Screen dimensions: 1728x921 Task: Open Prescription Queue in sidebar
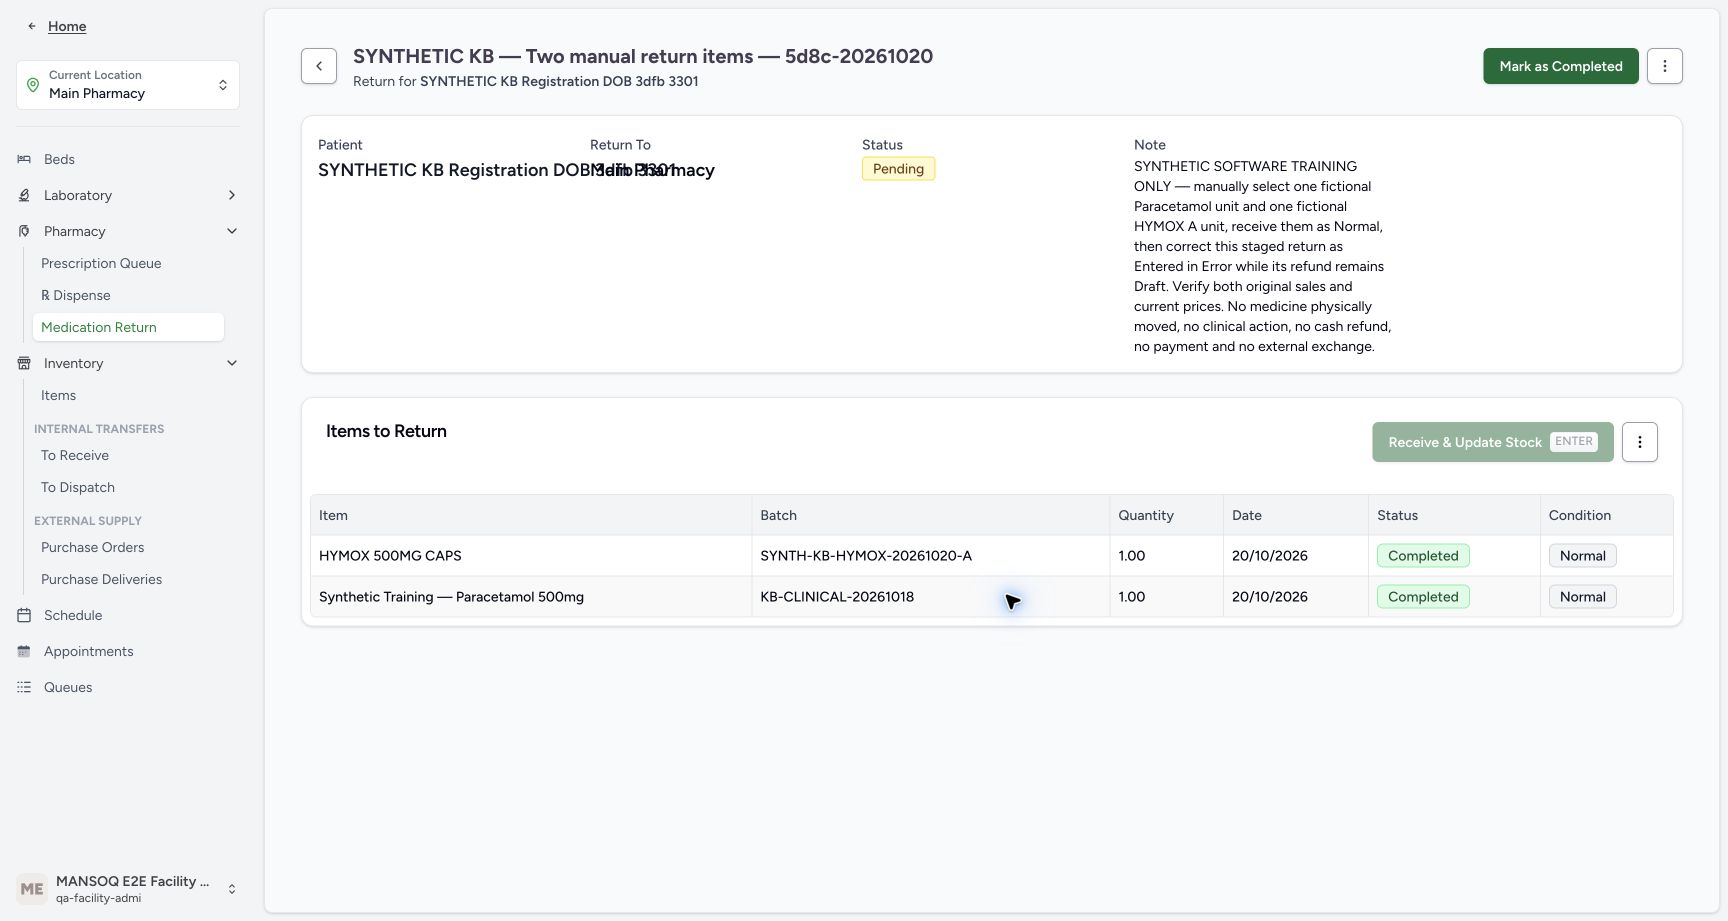pos(101,263)
